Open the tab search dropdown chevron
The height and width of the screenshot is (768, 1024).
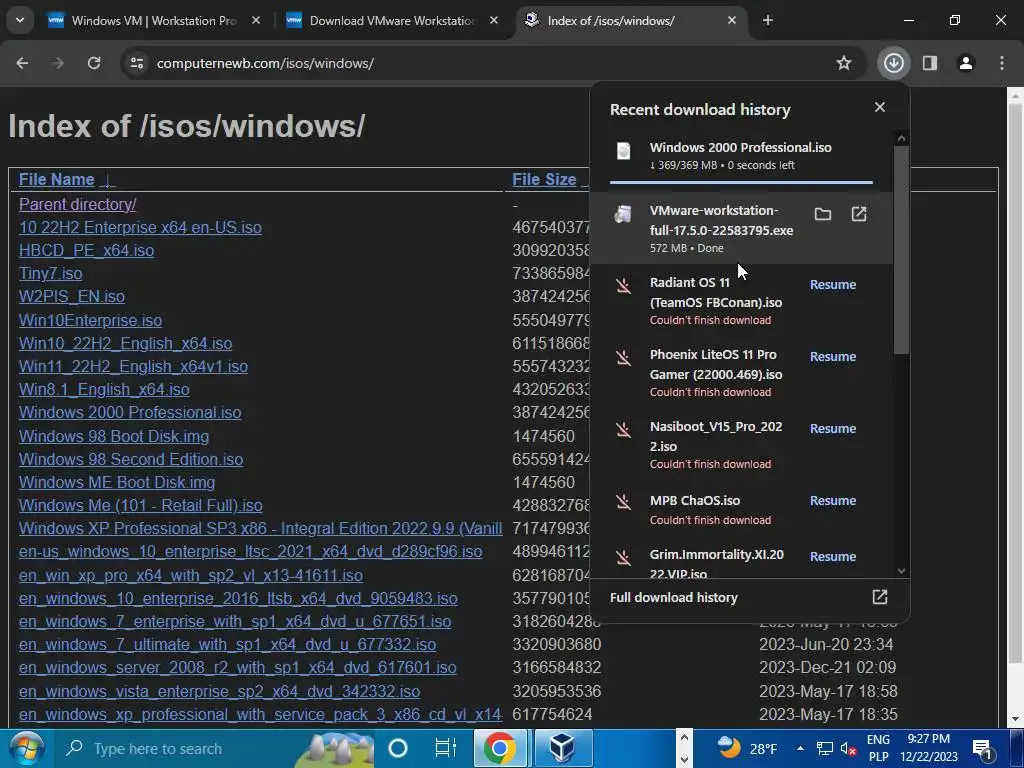[x=20, y=20]
